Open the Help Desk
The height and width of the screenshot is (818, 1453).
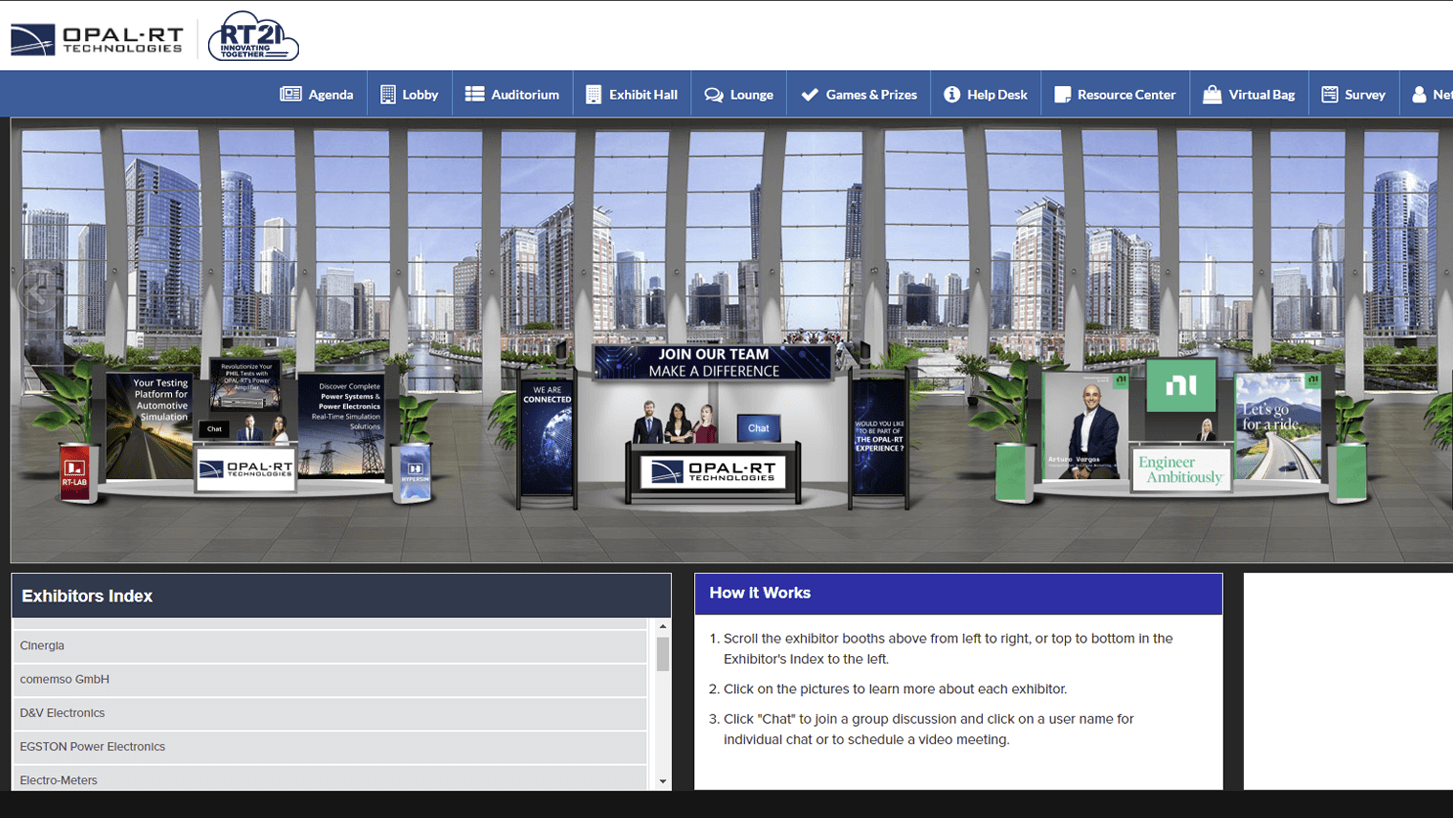coord(986,94)
